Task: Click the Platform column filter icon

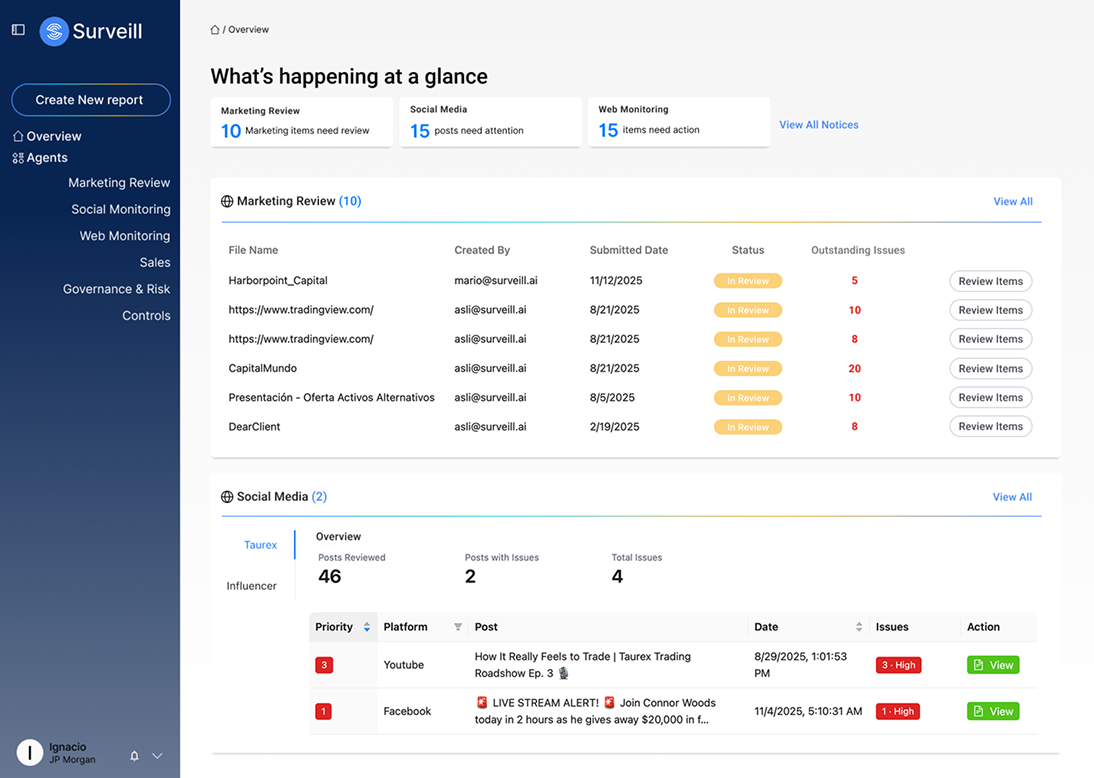Action: point(458,627)
